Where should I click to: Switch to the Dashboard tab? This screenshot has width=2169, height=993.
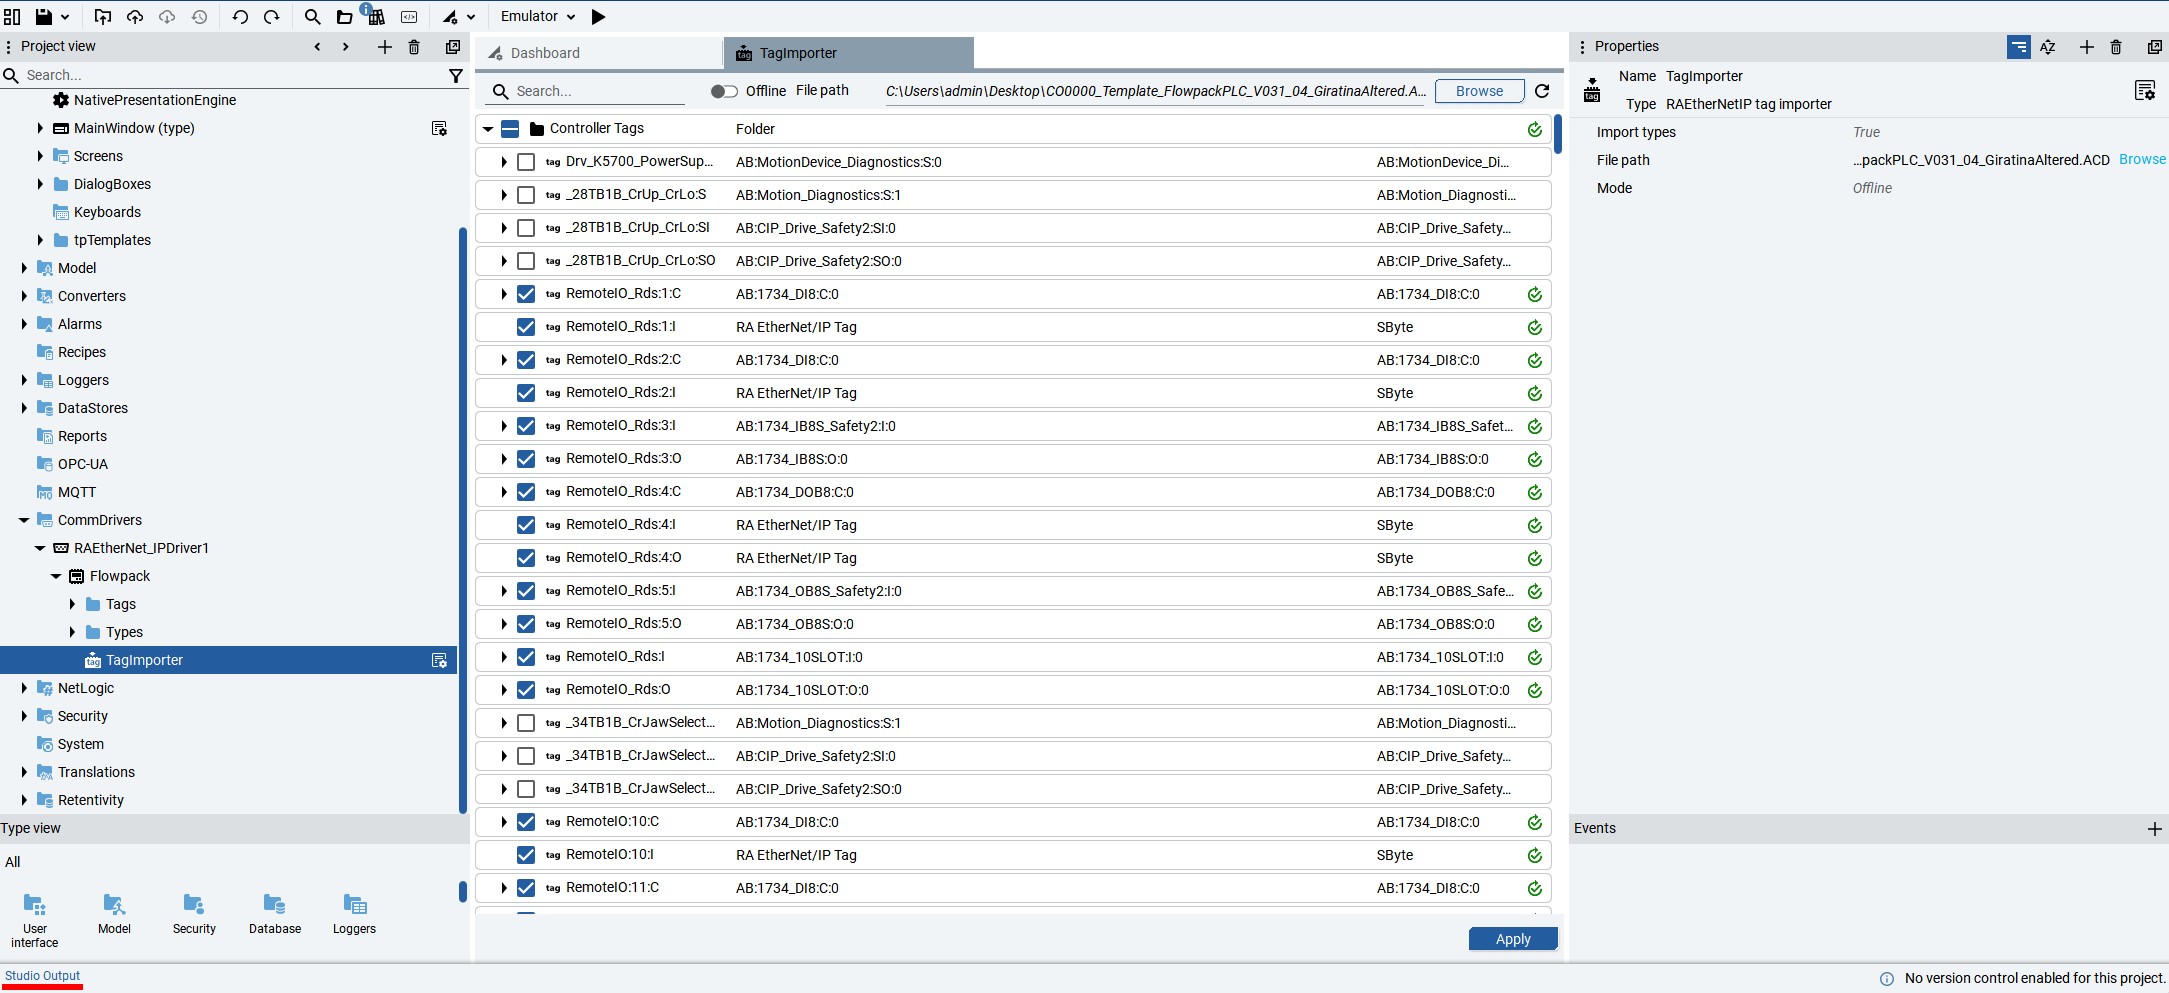545,53
